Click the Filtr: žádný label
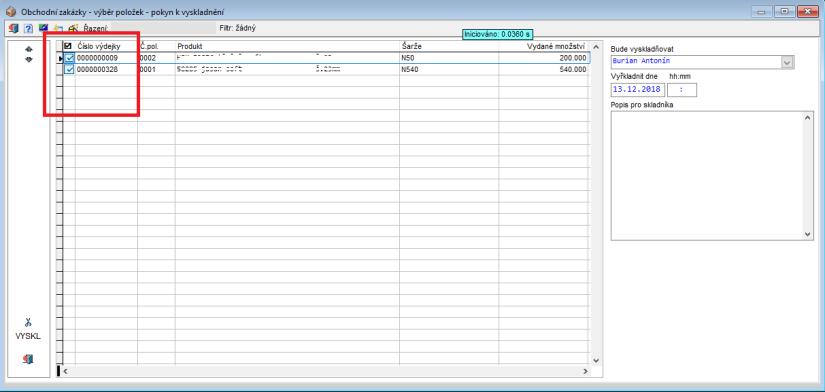Viewport: 825px width, 392px height. 237,28
